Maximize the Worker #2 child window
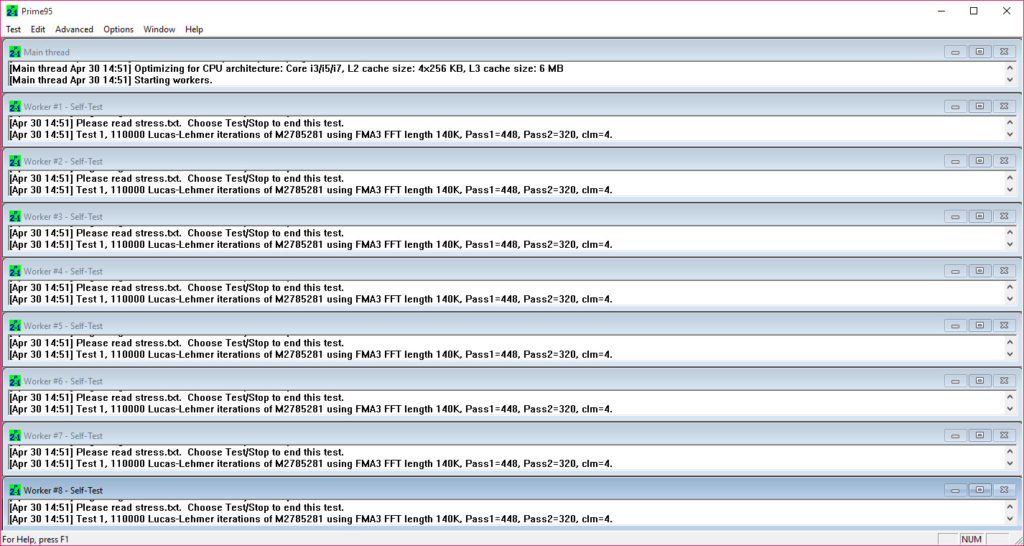The image size is (1024, 546). click(x=980, y=161)
